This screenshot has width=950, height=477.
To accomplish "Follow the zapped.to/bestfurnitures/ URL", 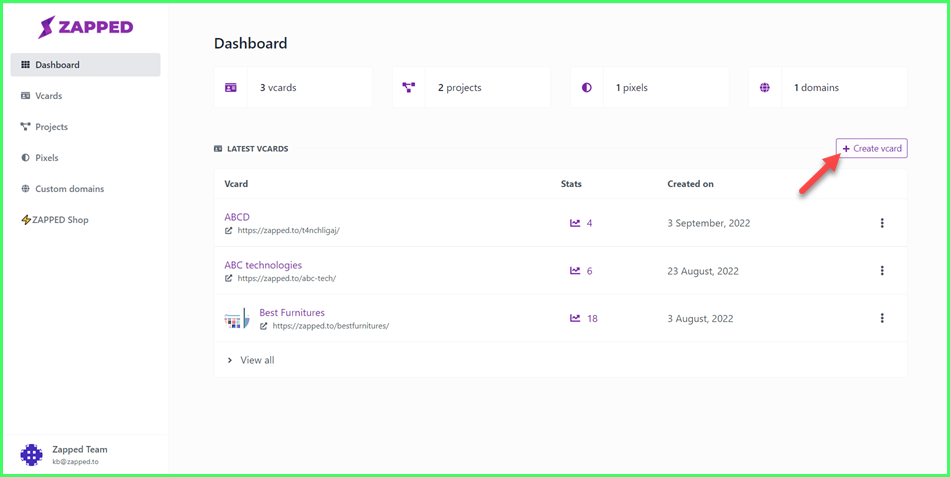I will click(331, 325).
